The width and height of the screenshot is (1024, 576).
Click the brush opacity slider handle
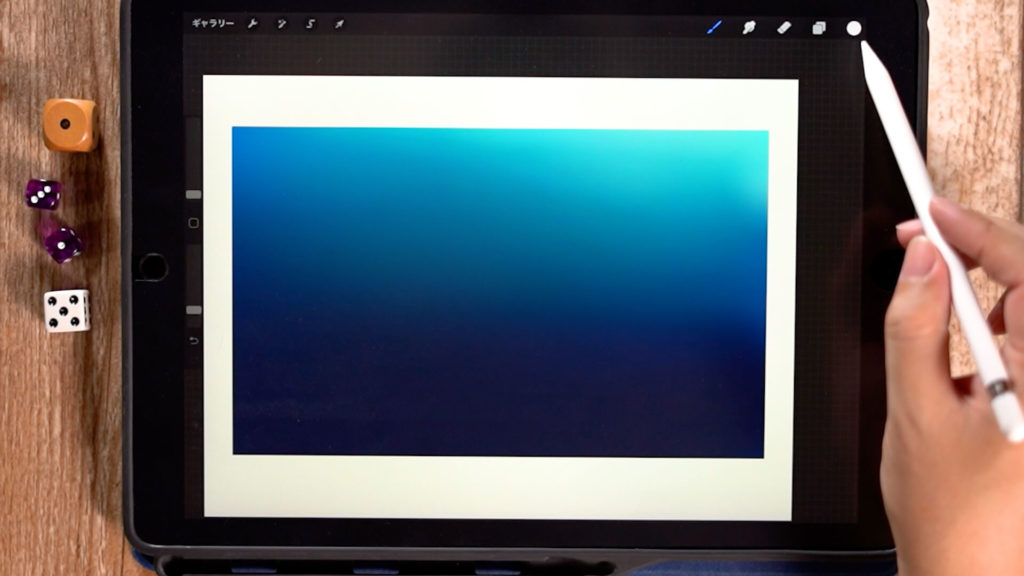pos(194,310)
